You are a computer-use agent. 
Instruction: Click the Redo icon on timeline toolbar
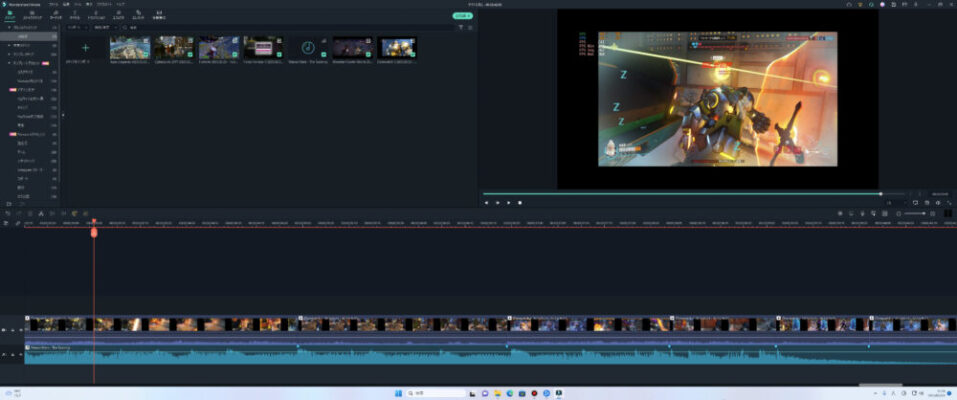19,213
